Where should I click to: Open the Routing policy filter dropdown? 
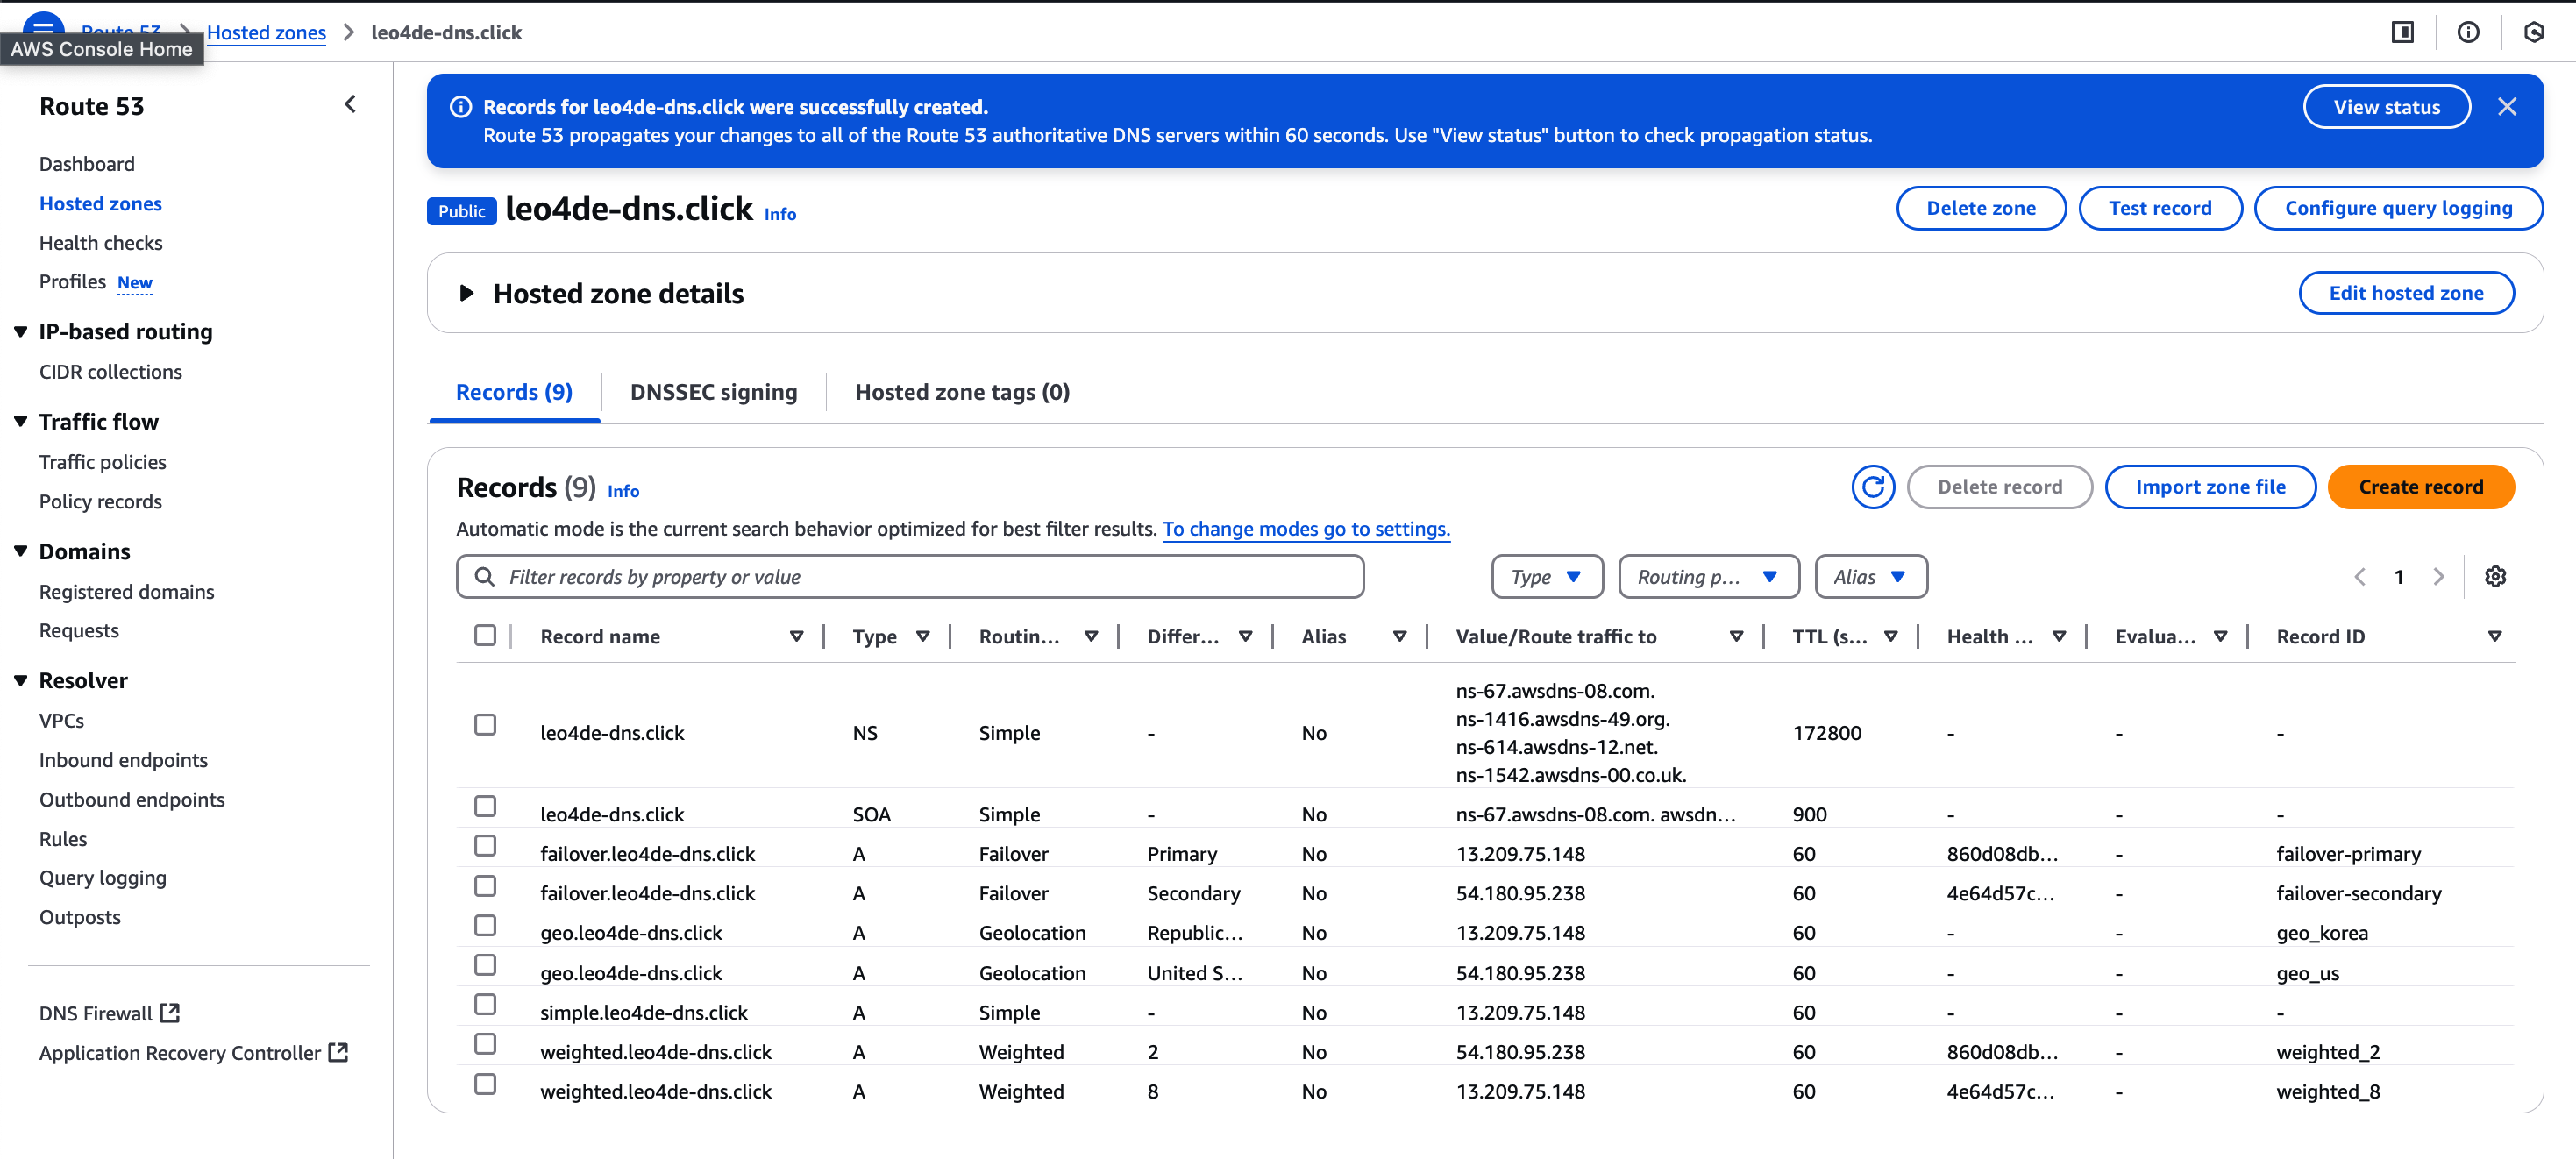point(1708,576)
